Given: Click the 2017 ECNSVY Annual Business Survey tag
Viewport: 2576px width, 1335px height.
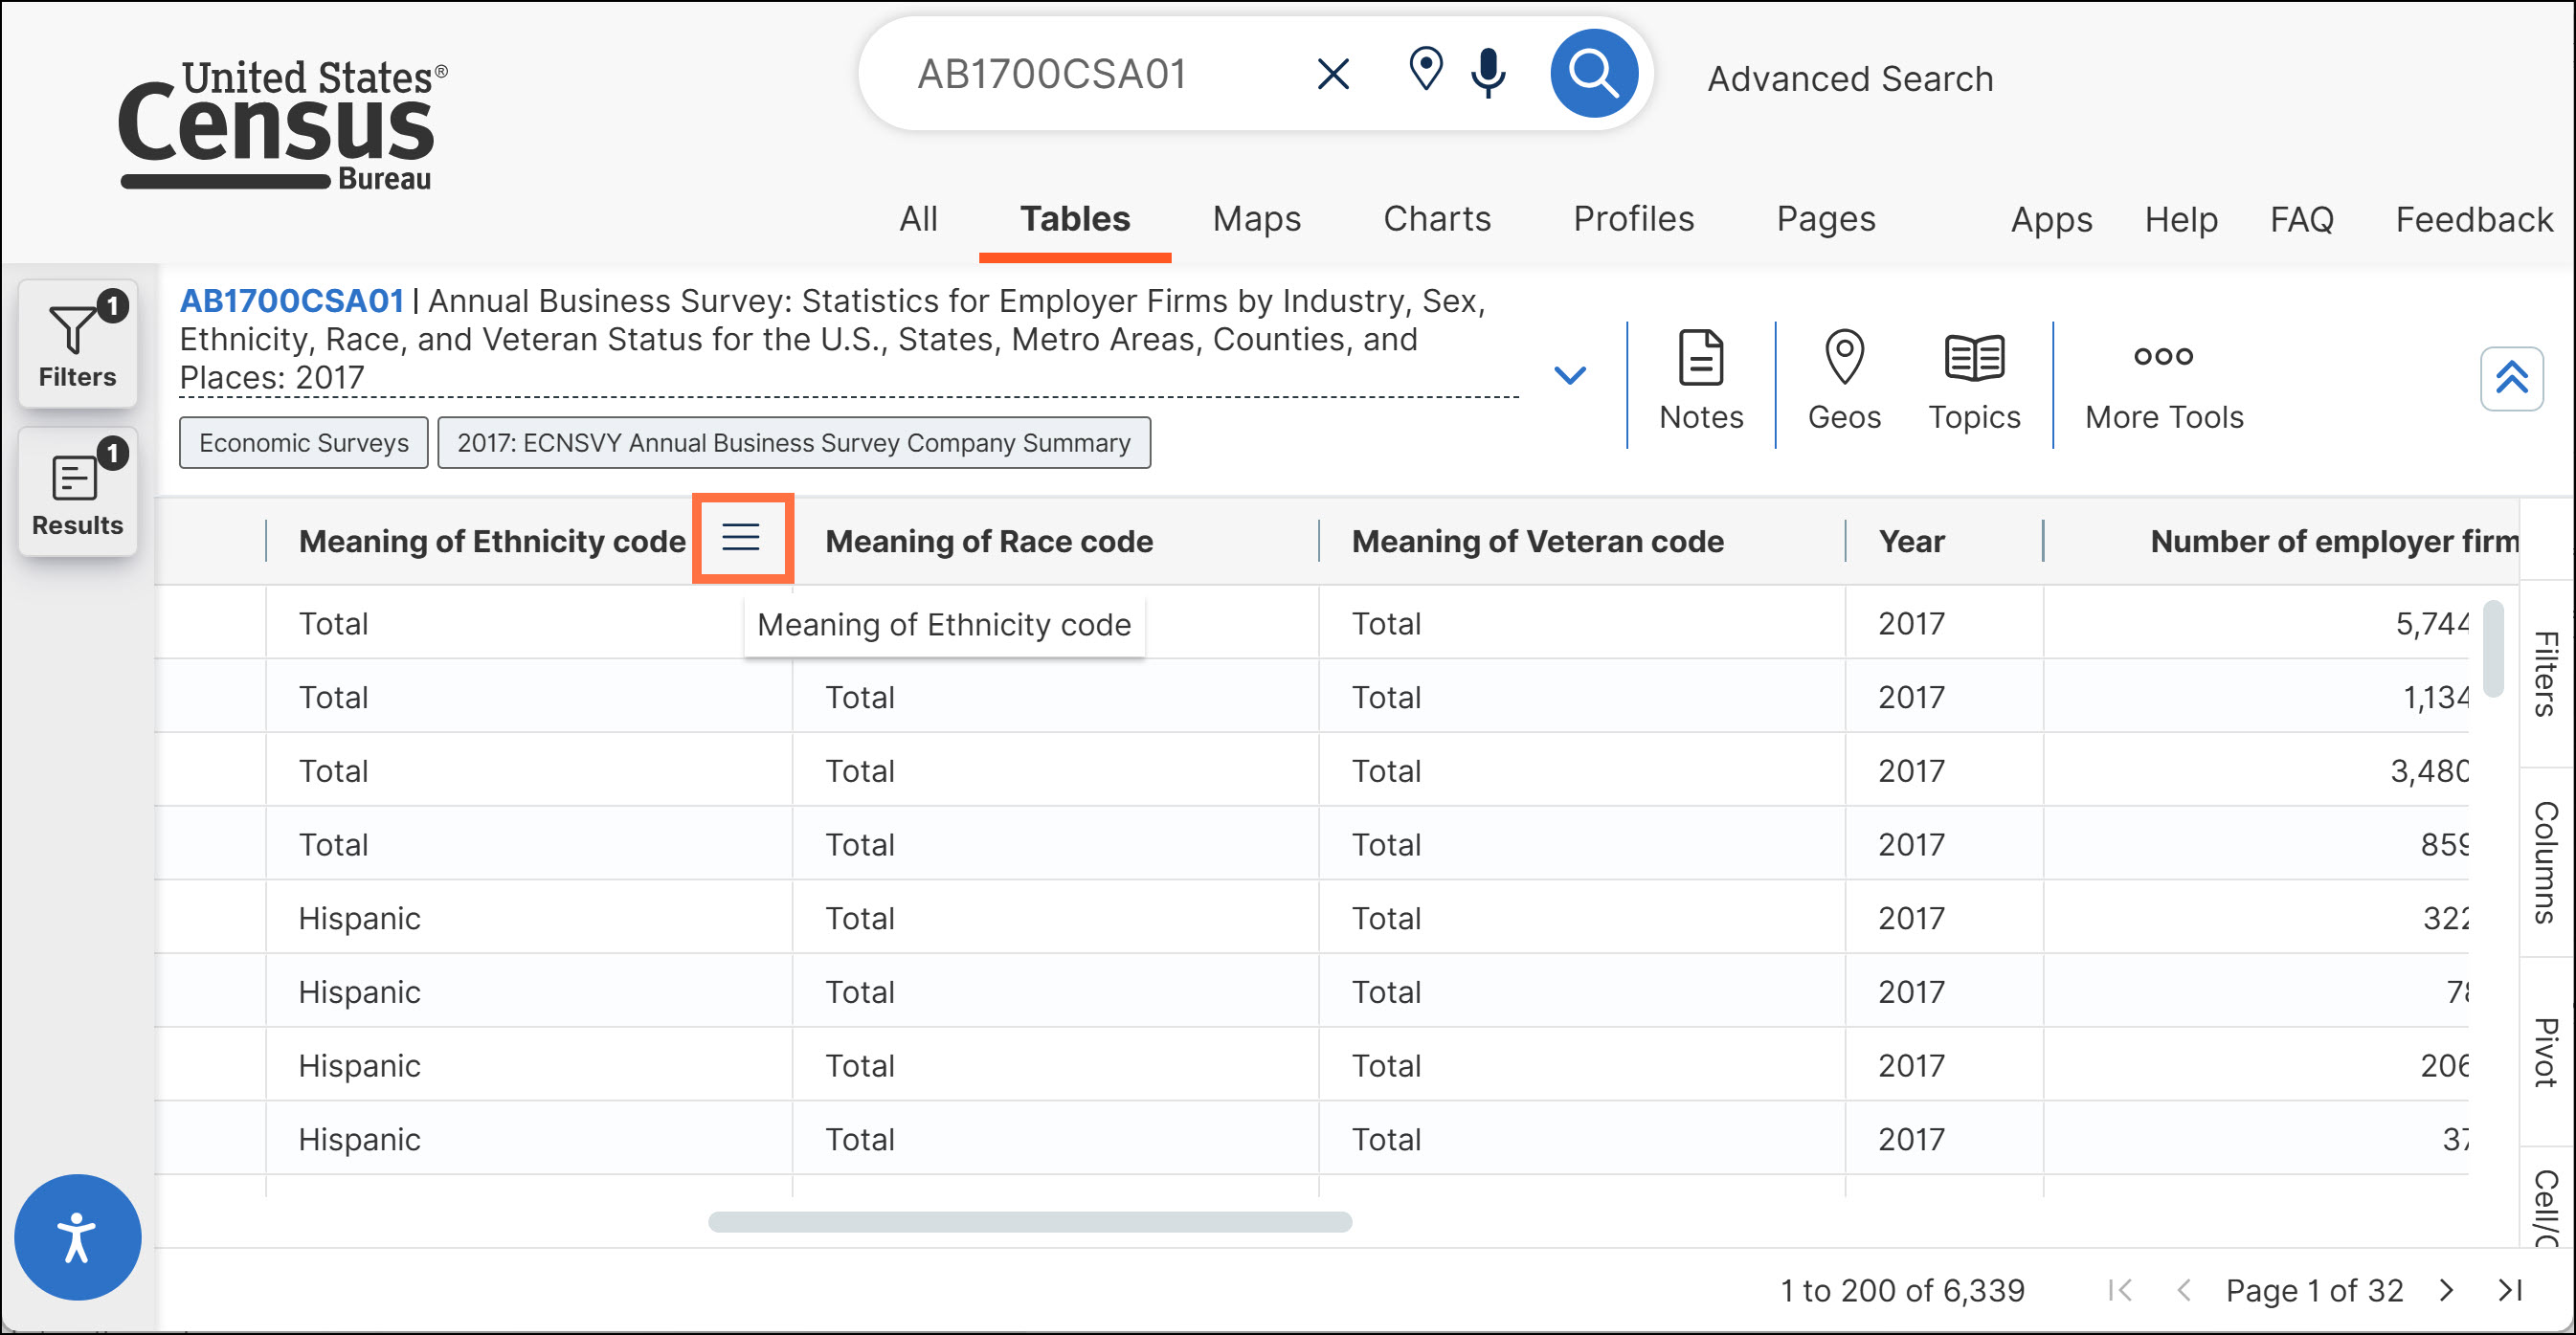Looking at the screenshot, I should coord(793,443).
